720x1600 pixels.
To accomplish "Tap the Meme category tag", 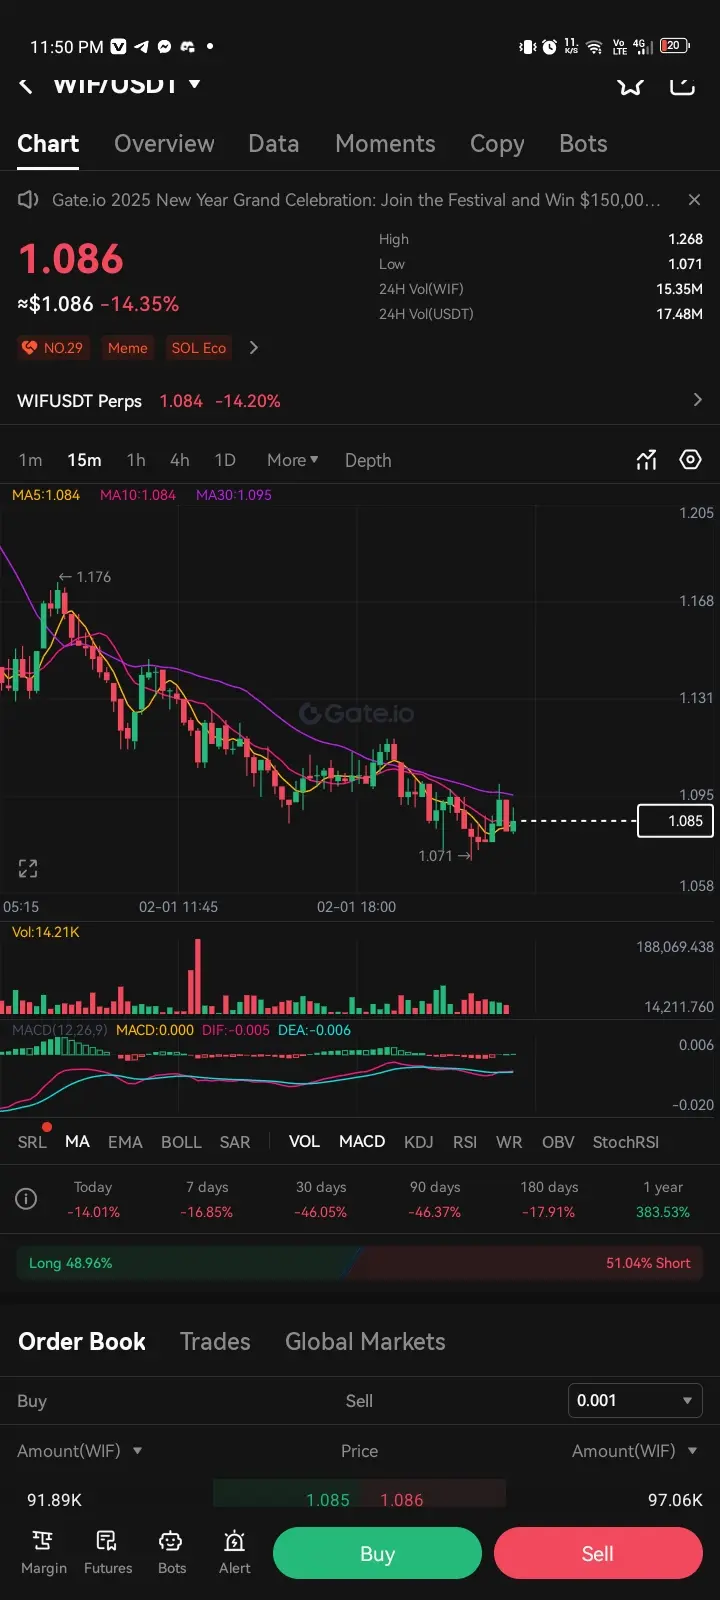I will (x=127, y=348).
